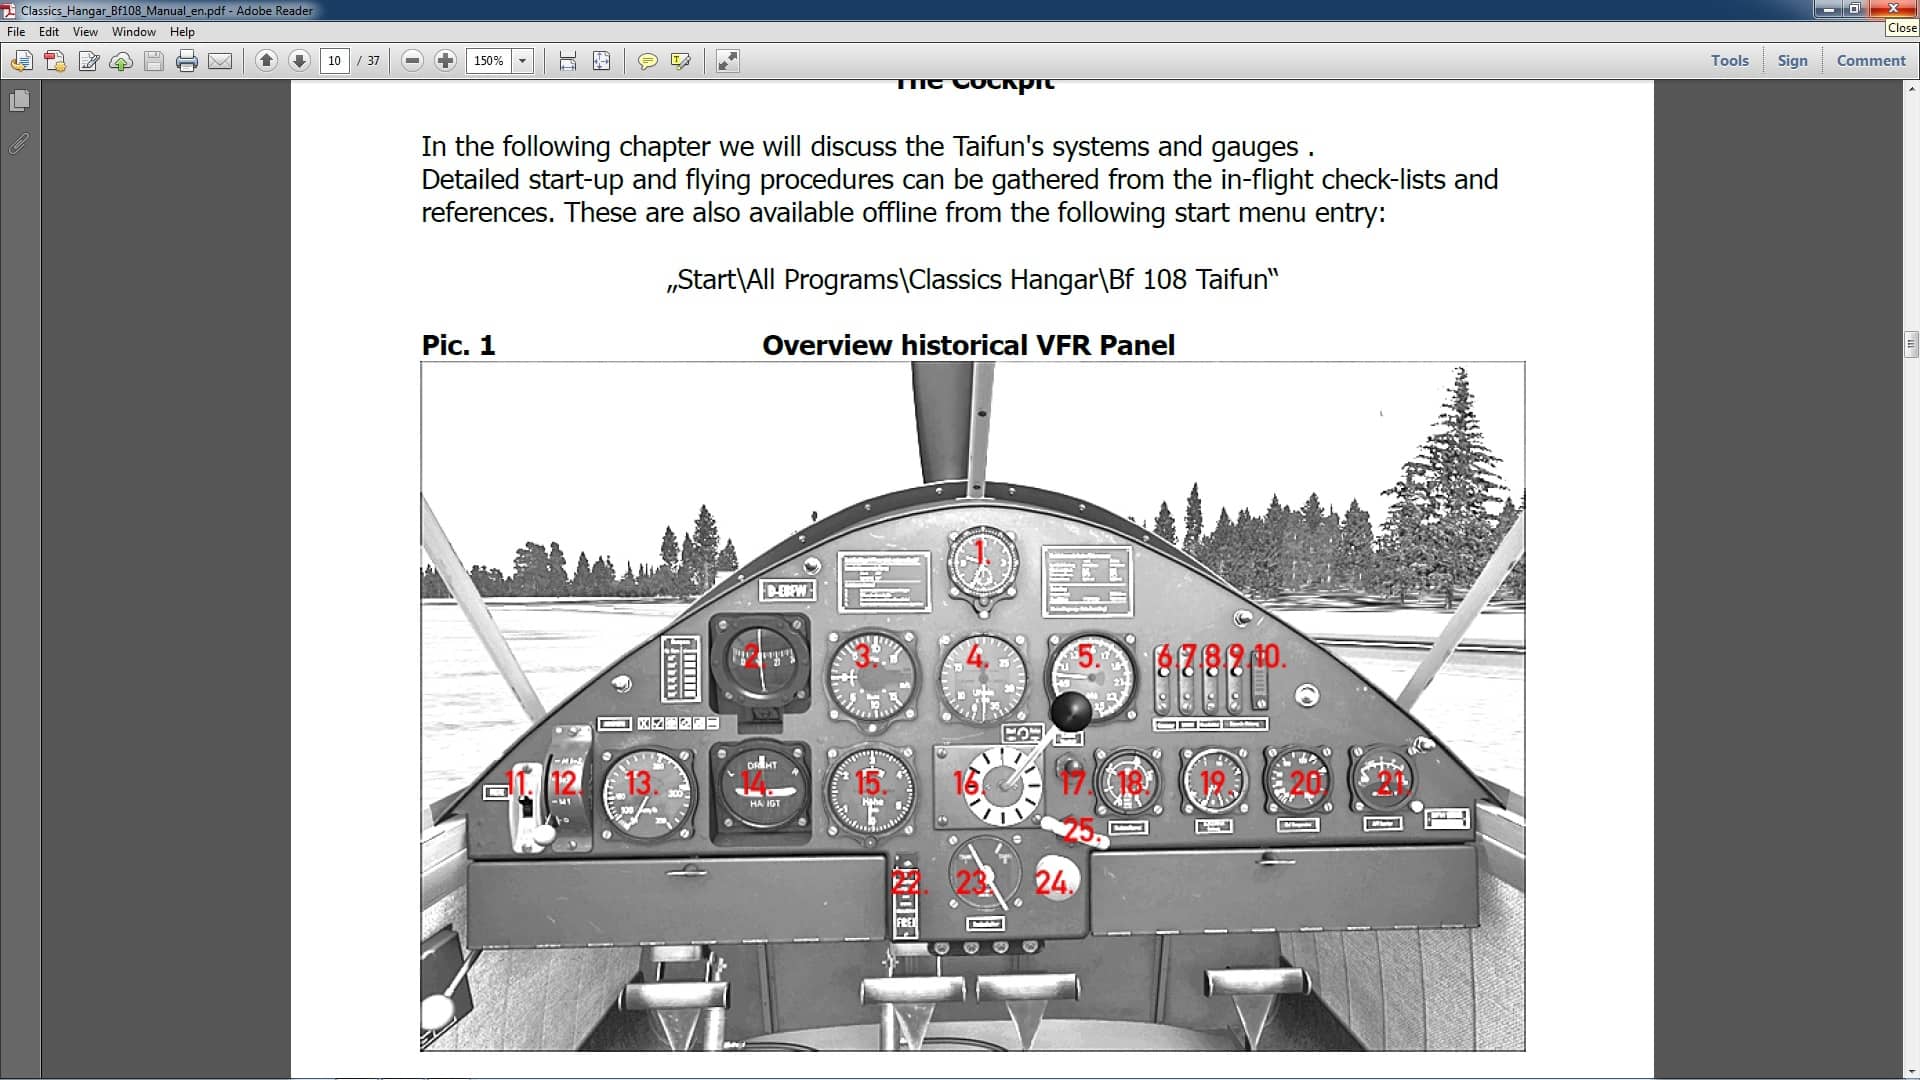1920x1080 pixels.
Task: Switch to read mode fullscreen icon
Action: (x=728, y=61)
